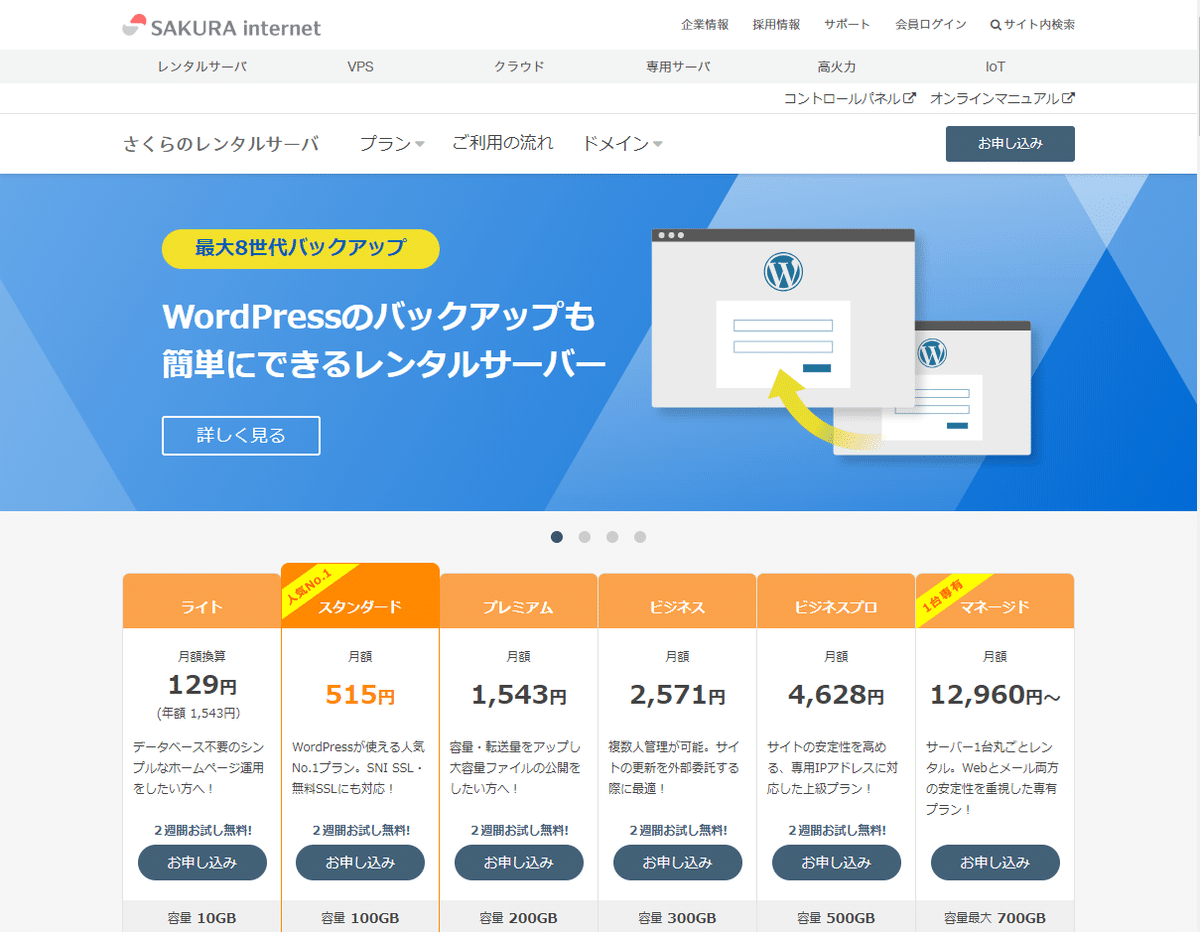Open コントロールパネル external link
This screenshot has width=1200, height=932.
(x=849, y=98)
